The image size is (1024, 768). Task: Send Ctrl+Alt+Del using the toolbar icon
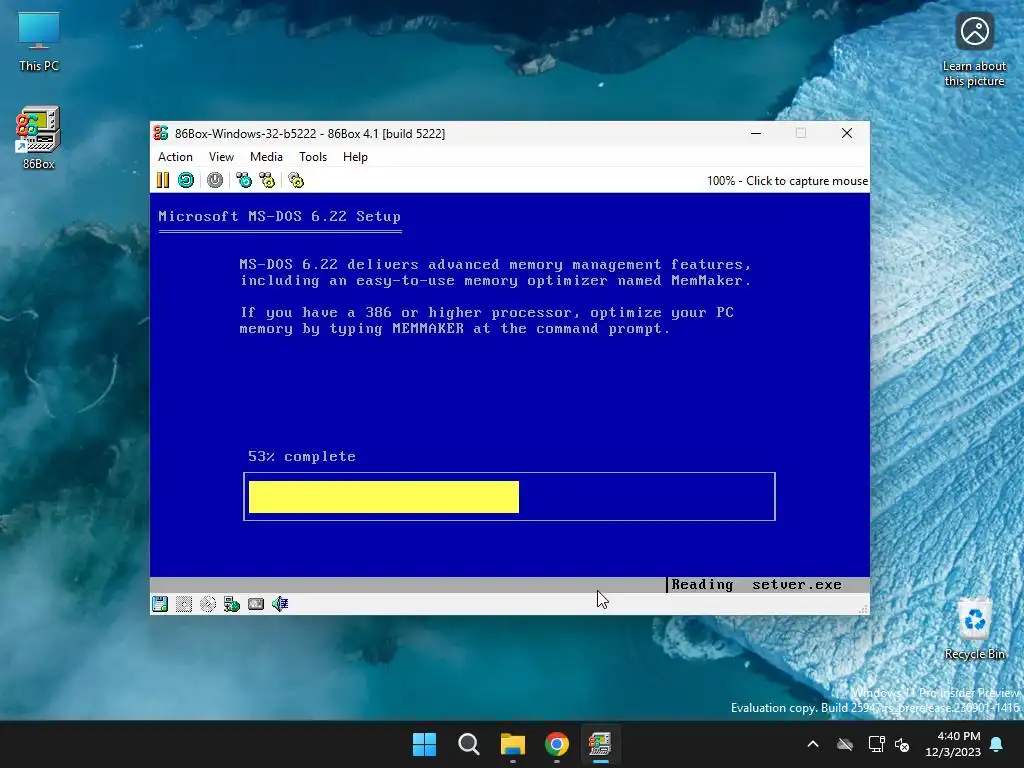(x=244, y=180)
